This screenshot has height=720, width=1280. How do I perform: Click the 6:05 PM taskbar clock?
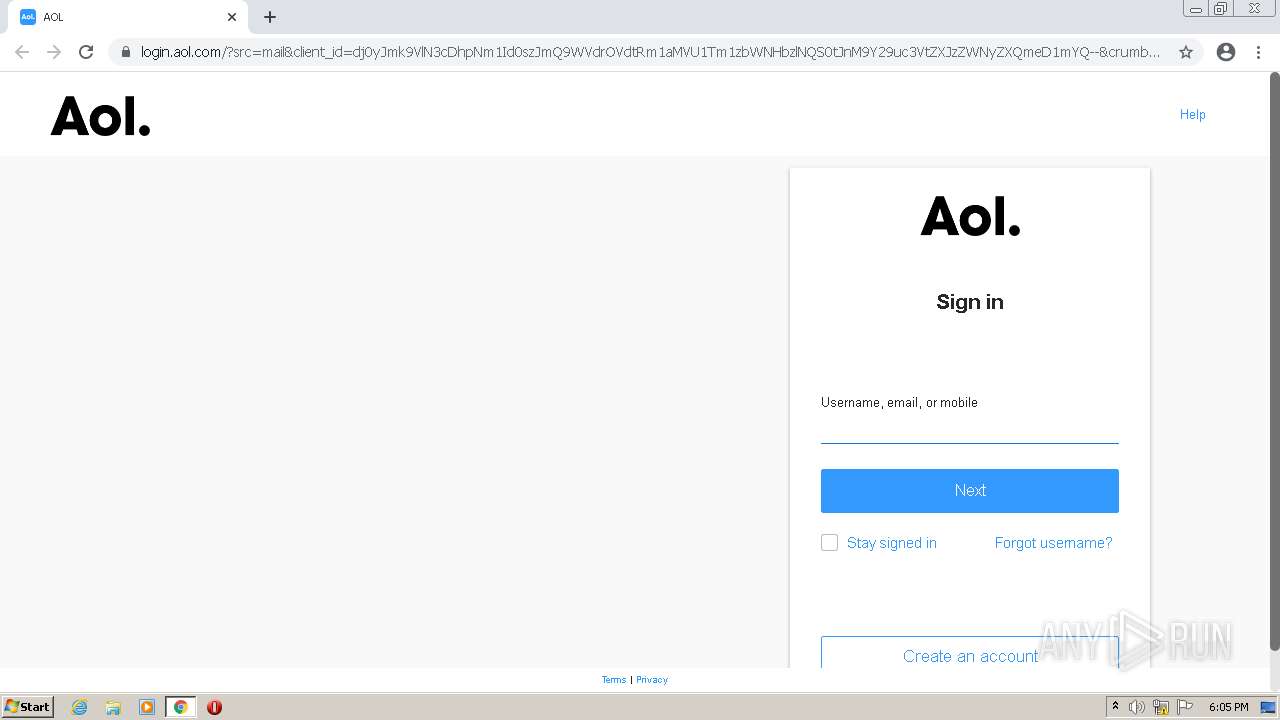[x=1228, y=707]
